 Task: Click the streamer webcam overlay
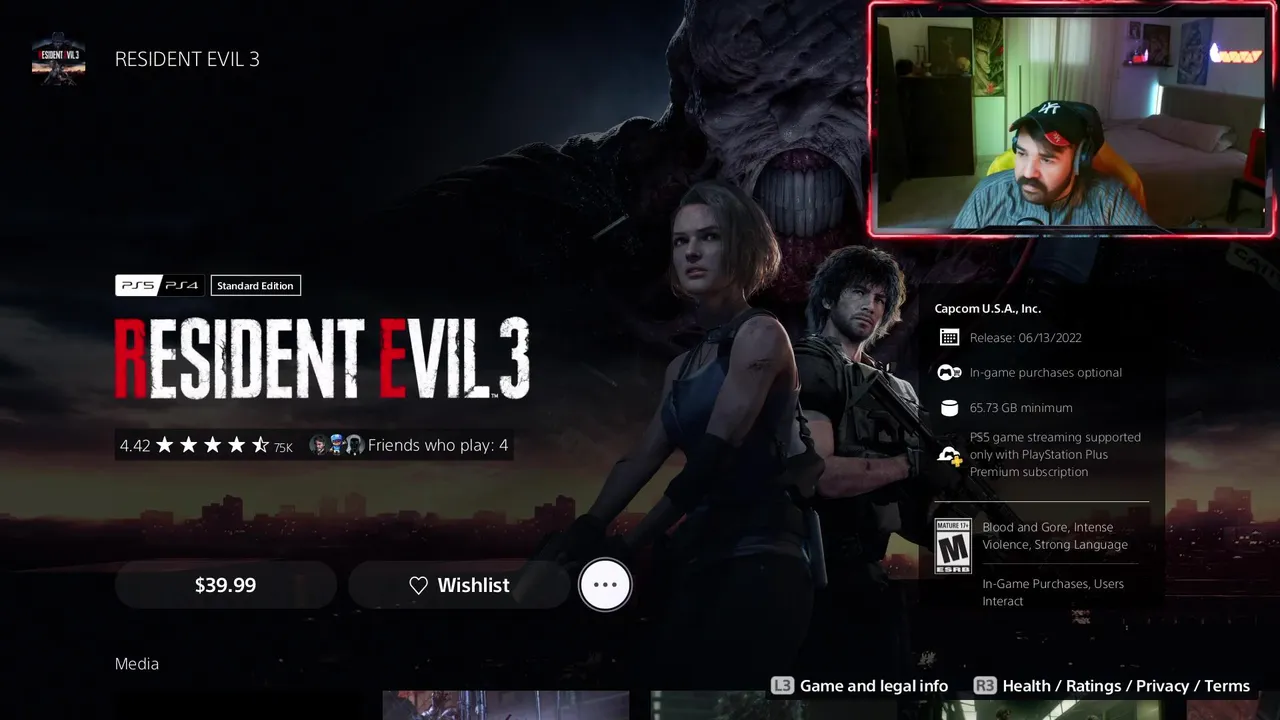[1072, 120]
